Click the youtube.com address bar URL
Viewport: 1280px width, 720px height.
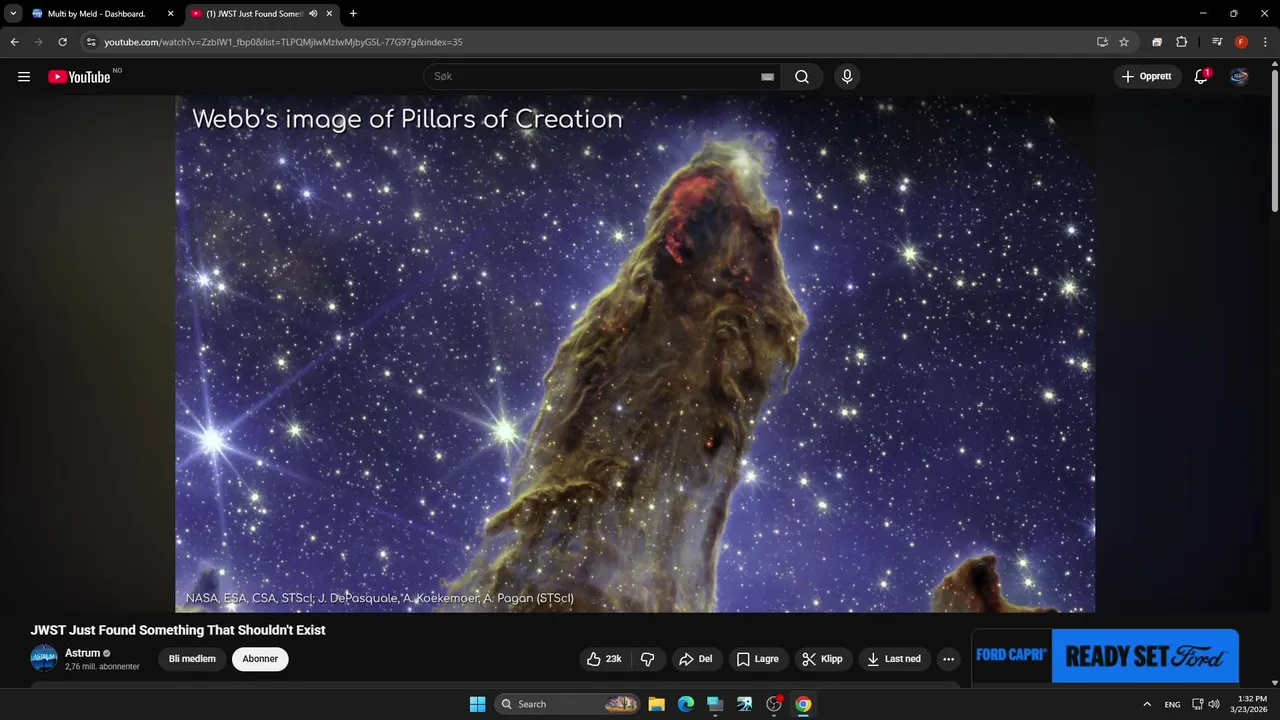point(283,42)
